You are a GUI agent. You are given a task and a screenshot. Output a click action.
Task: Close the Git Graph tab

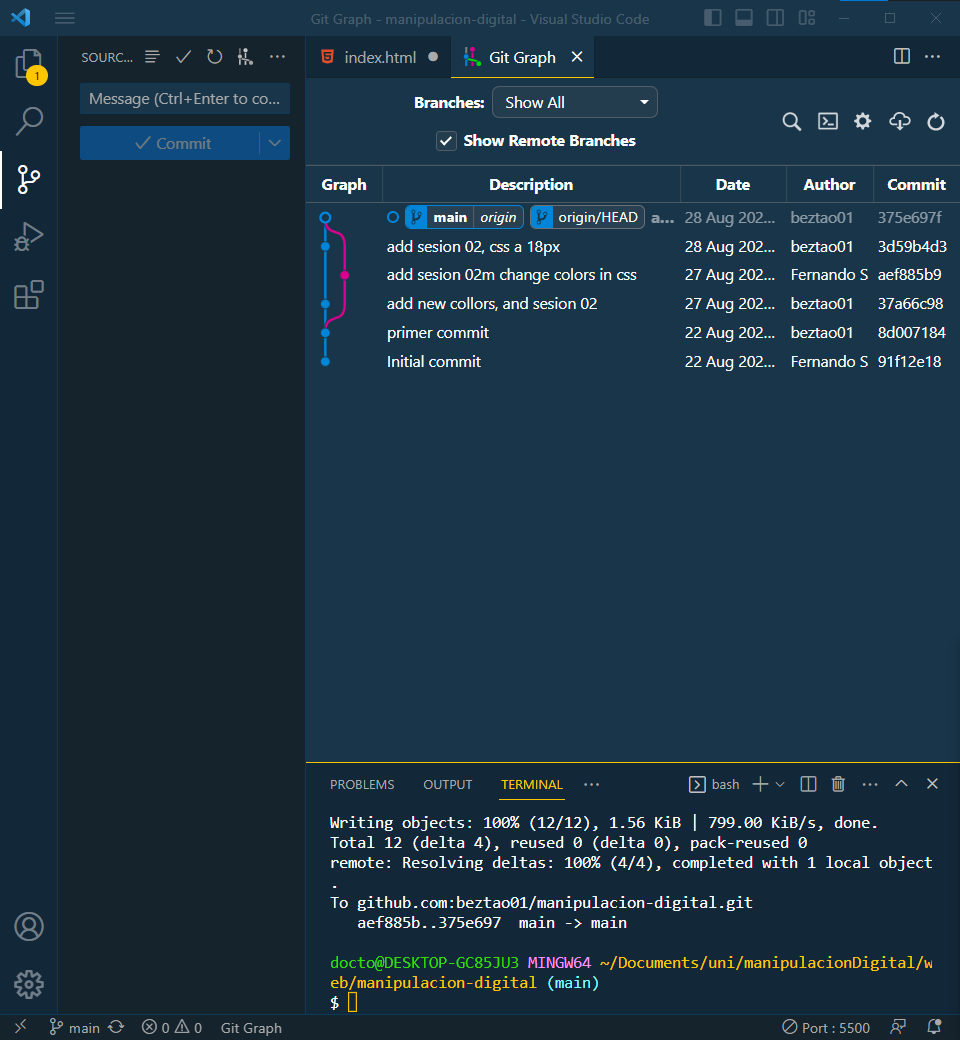(x=577, y=57)
